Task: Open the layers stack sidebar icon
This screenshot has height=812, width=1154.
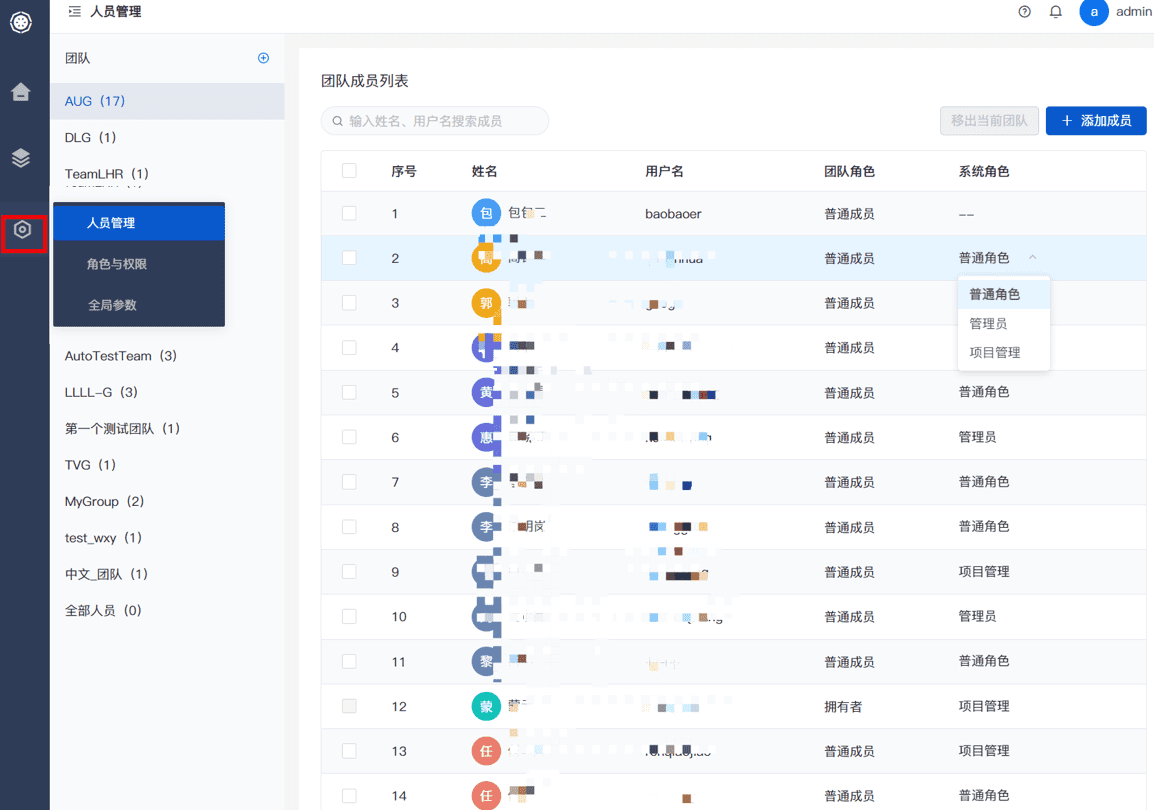Action: coord(21,158)
